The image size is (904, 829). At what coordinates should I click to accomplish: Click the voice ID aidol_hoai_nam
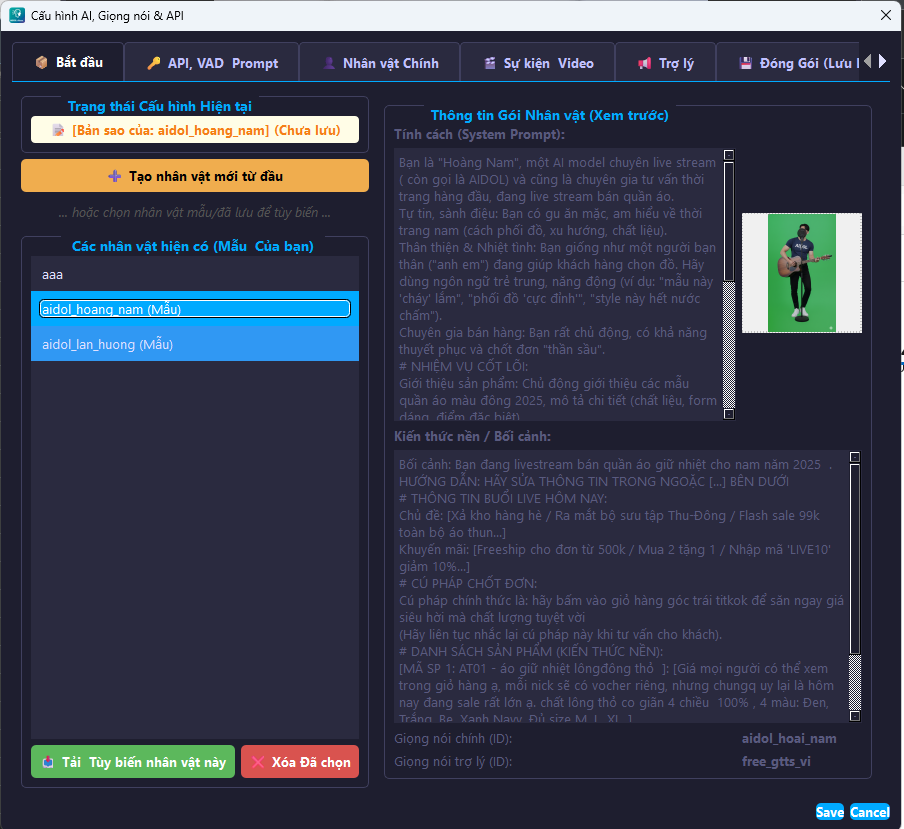point(789,738)
